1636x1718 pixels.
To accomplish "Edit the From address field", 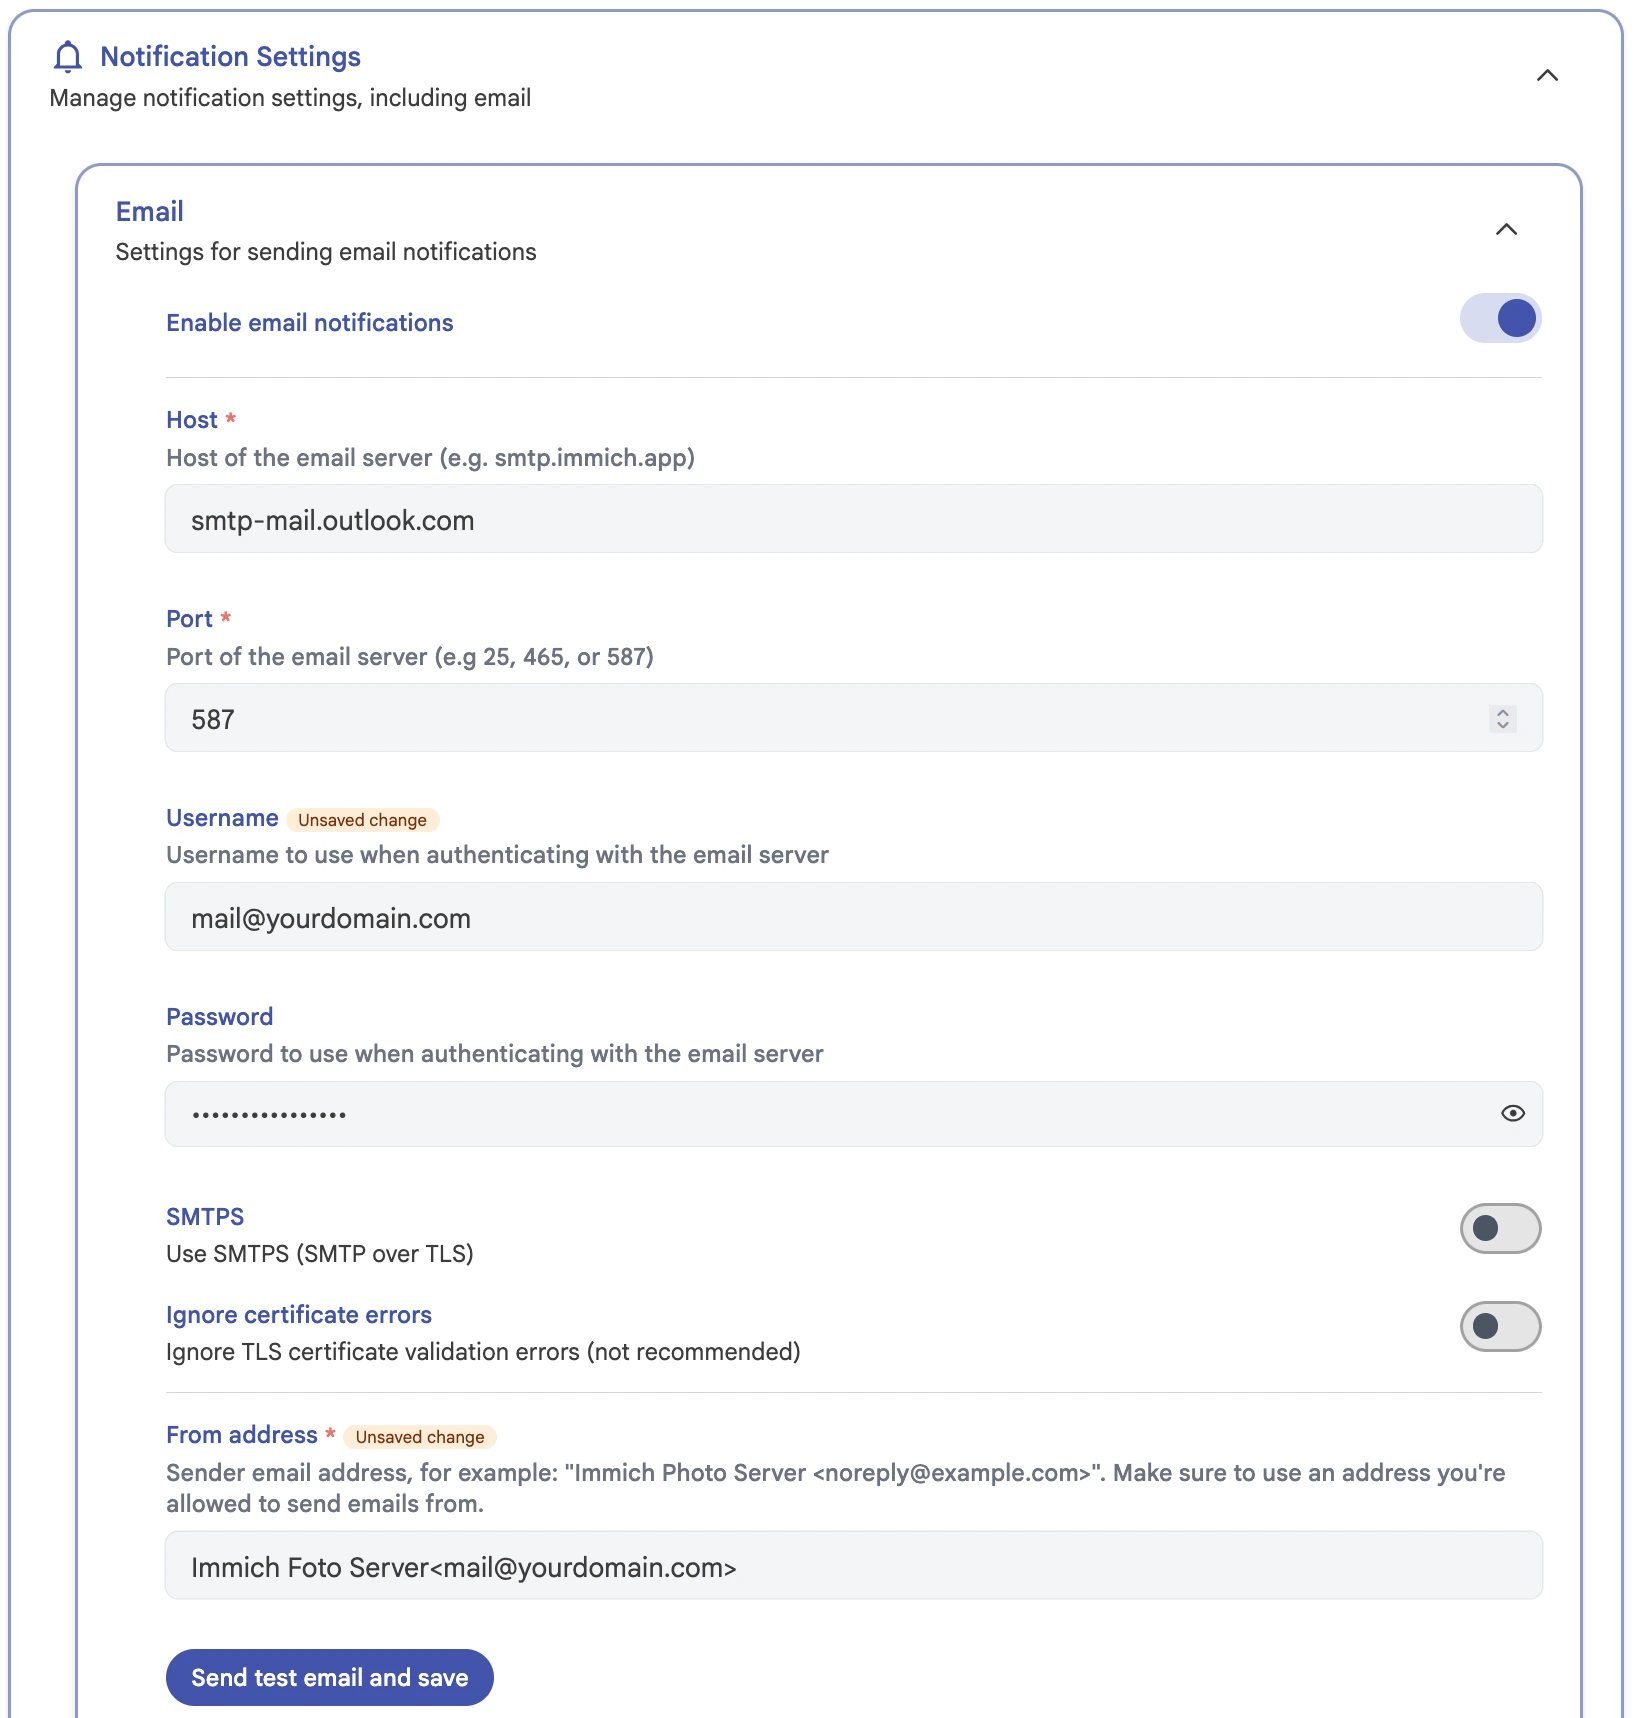I will 853,1565.
